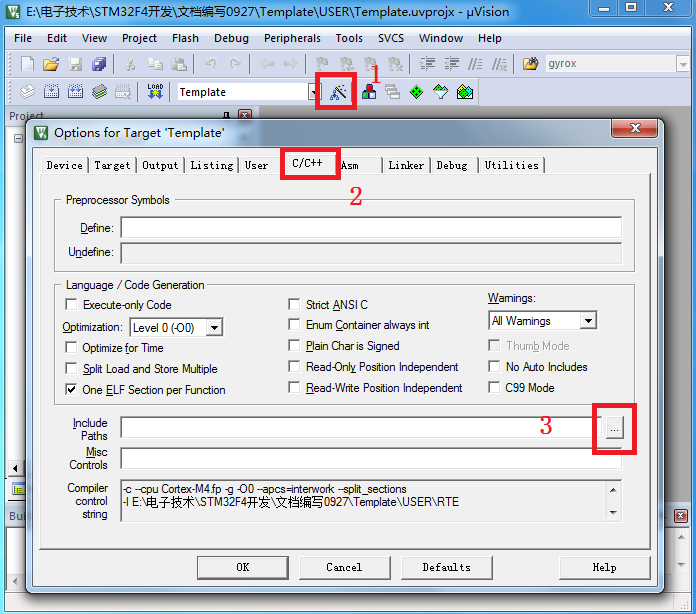This screenshot has width=696, height=614.
Task: Open the Utilities tab
Action: [x=511, y=165]
